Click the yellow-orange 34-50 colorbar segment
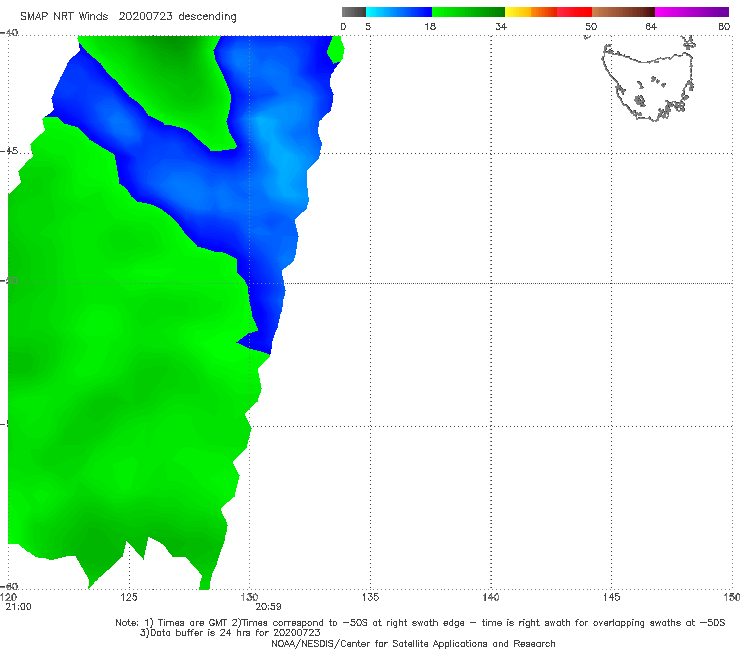Image resolution: width=740 pixels, height=650 pixels. 548,12
